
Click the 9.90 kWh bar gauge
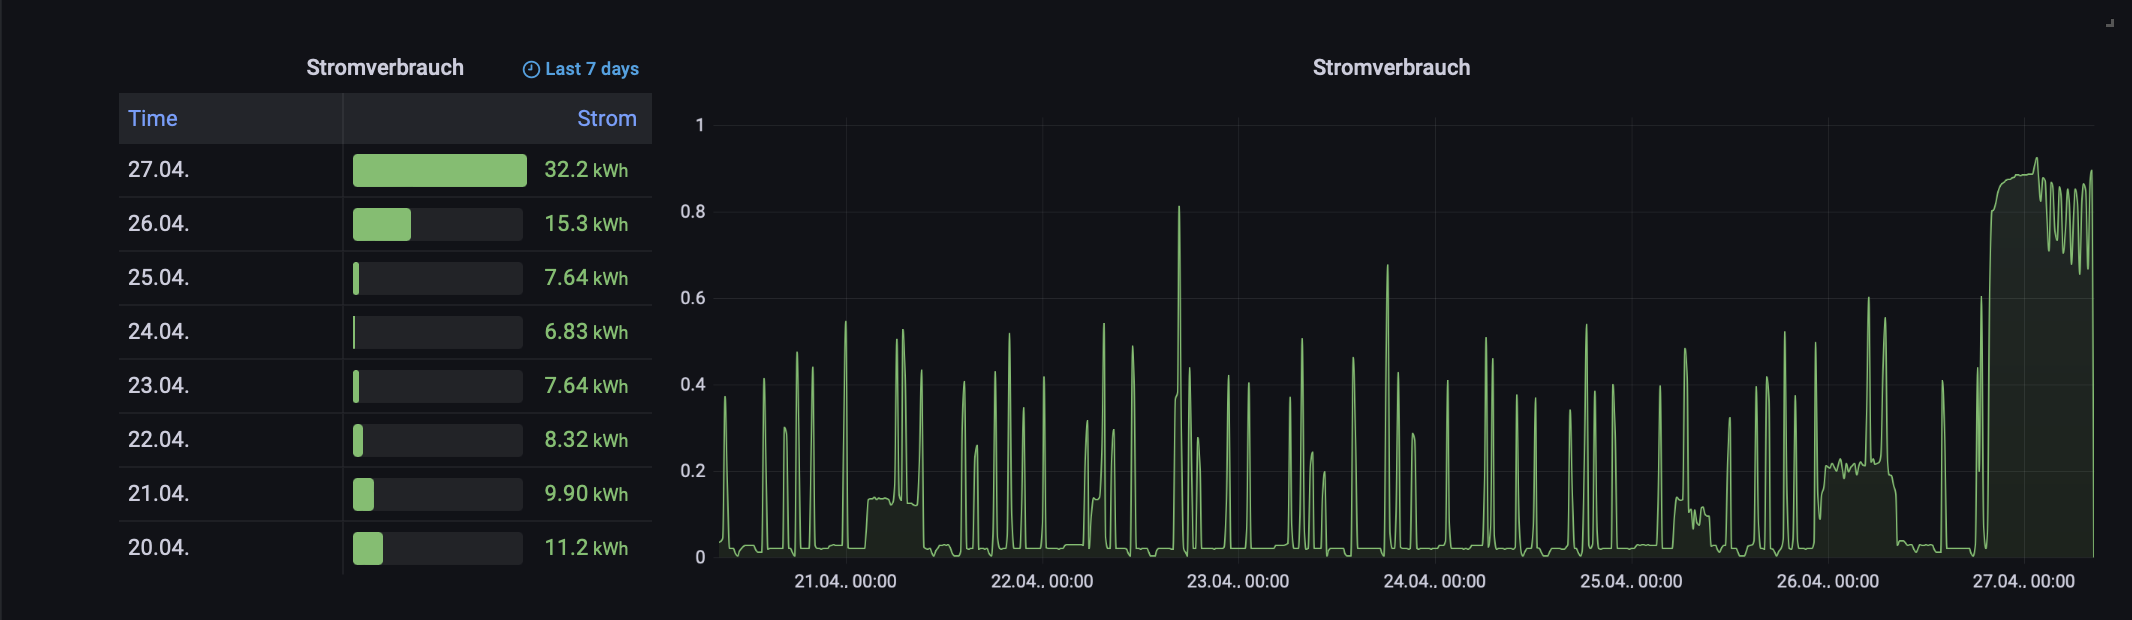click(x=438, y=494)
